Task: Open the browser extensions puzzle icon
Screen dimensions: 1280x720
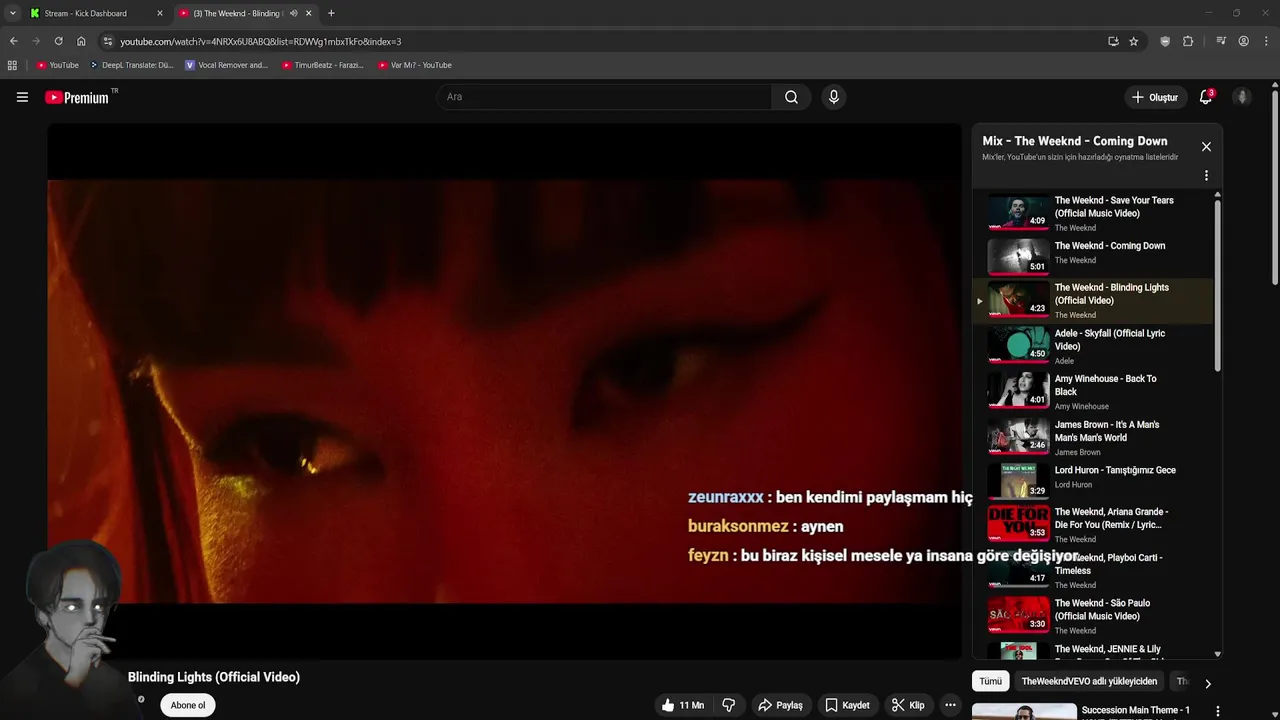Action: coord(1188,41)
